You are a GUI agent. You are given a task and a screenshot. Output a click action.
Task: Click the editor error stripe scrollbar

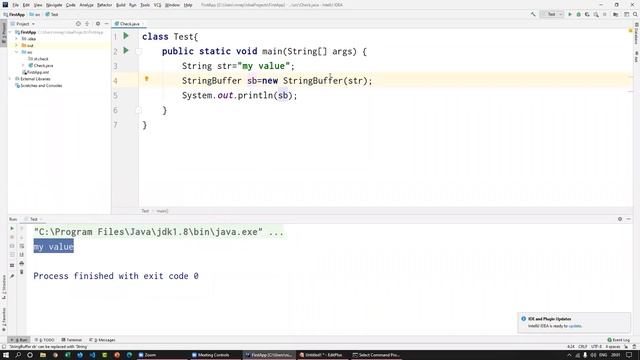[631, 118]
